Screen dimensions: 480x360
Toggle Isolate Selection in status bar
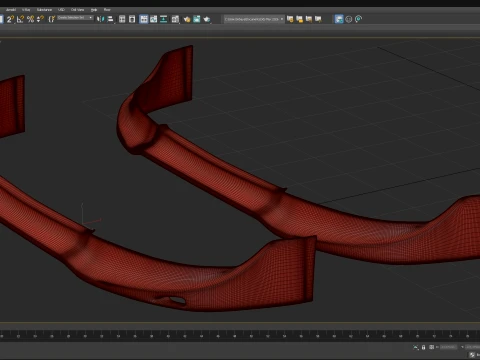pyautogui.click(x=416, y=347)
